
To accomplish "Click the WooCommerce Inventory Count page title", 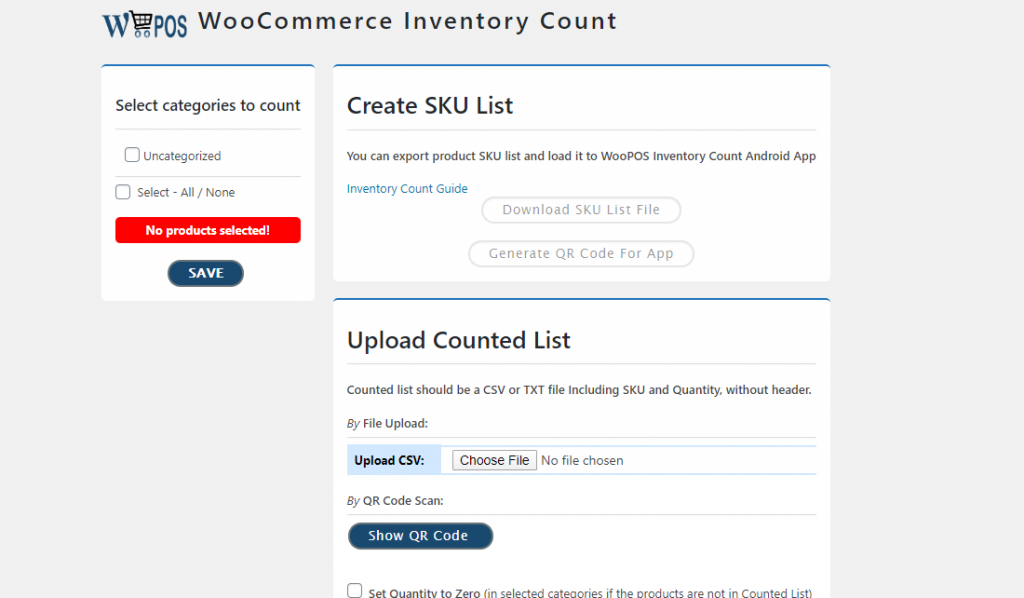I will click(x=408, y=21).
